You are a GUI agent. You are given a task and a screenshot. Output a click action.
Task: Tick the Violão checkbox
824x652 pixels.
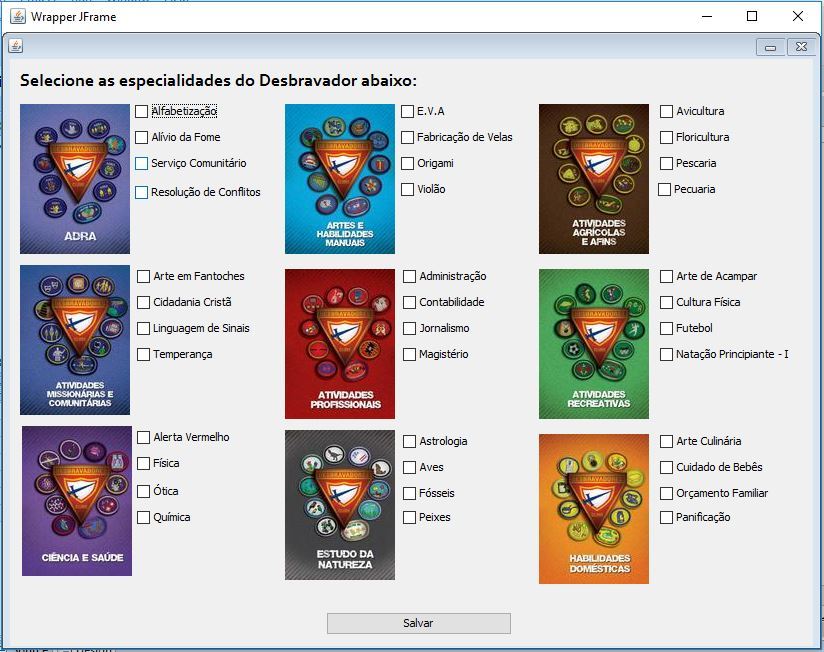(x=407, y=189)
